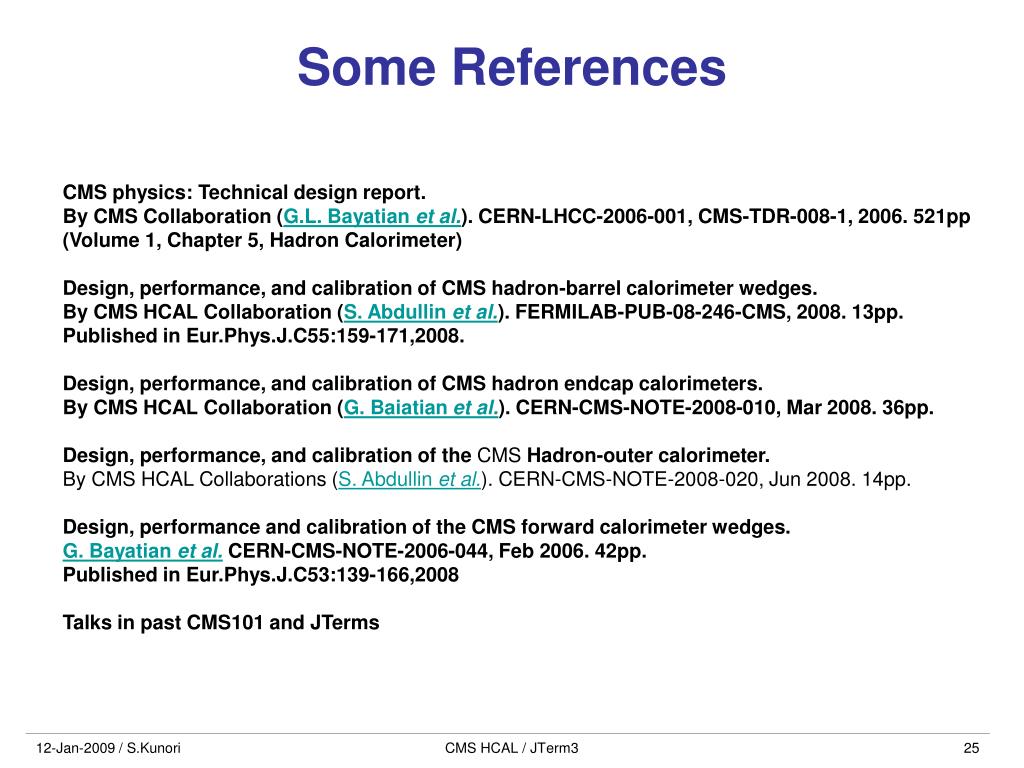Viewport: 1024px width, 768px height.
Task: Click the slide number 25
Action: [971, 748]
